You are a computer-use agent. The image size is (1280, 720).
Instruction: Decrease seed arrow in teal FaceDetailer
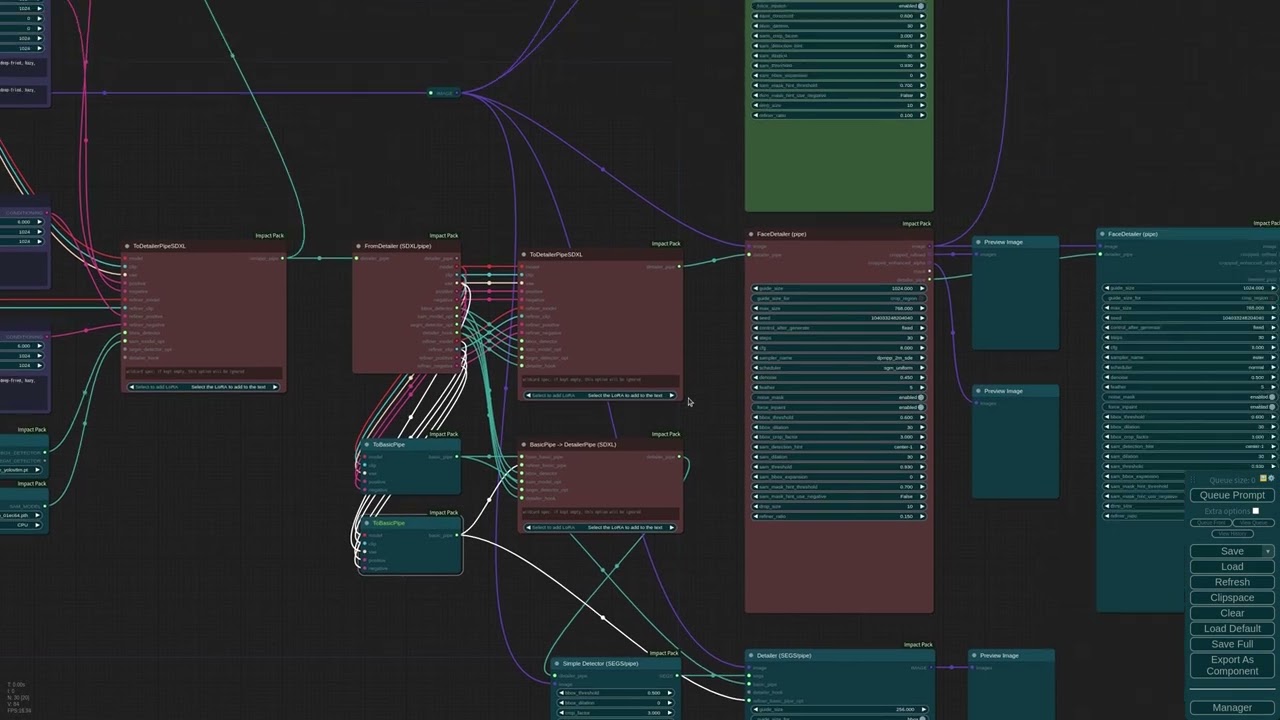1109,318
